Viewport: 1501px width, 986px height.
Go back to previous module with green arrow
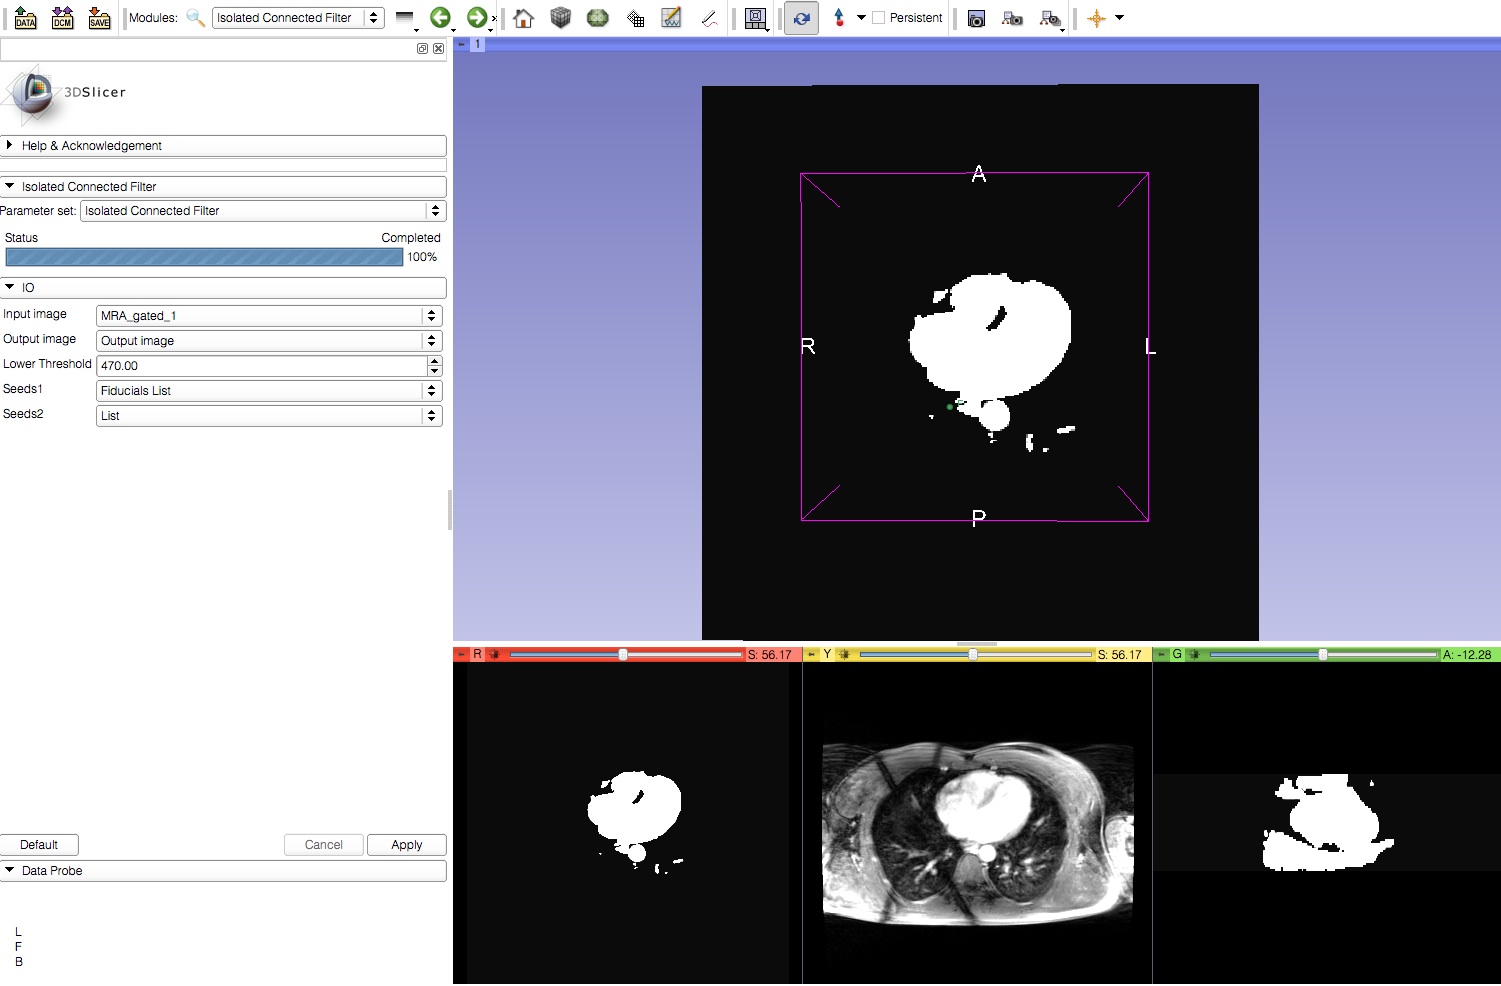(x=440, y=17)
